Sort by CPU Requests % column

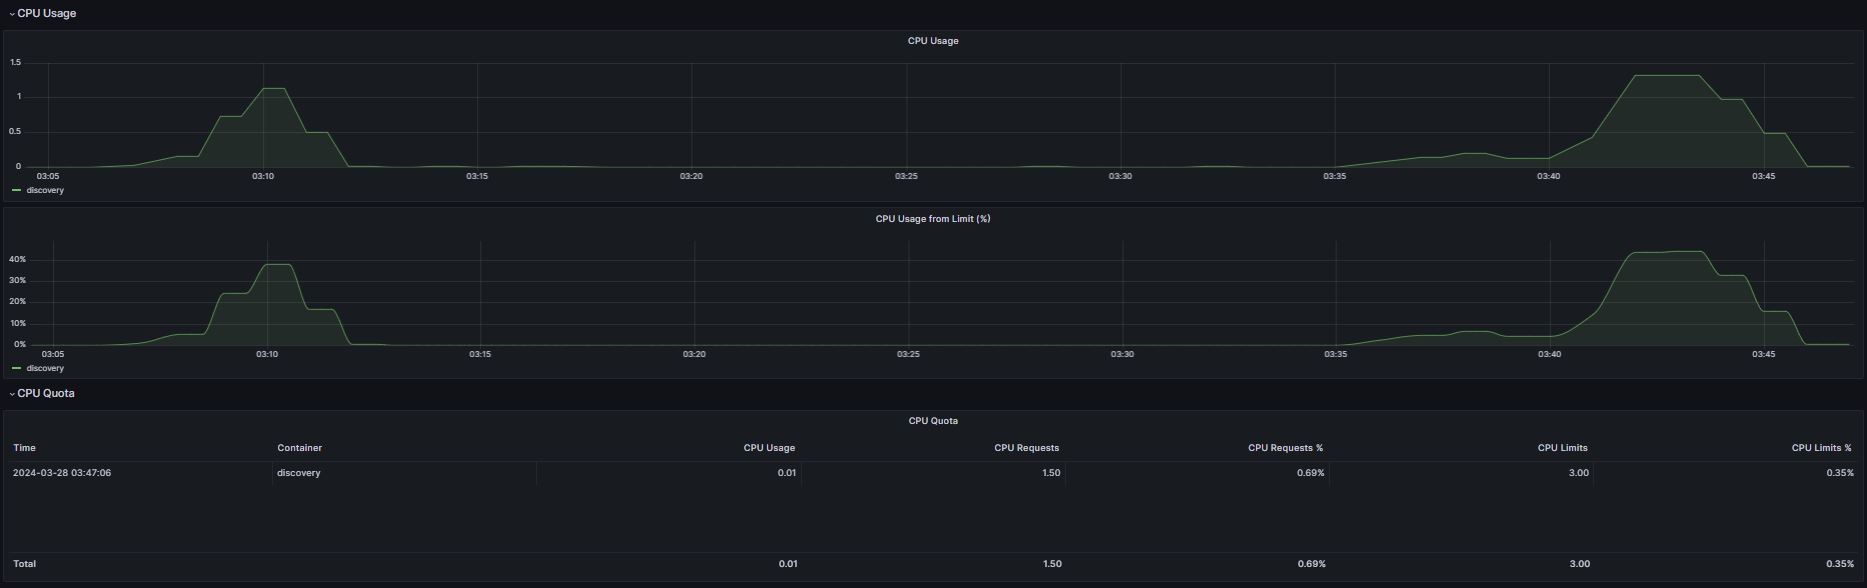(x=1285, y=448)
